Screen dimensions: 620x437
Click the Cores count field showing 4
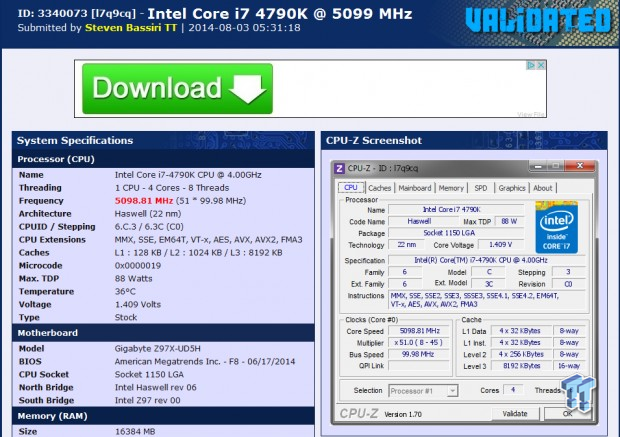pyautogui.click(x=513, y=390)
